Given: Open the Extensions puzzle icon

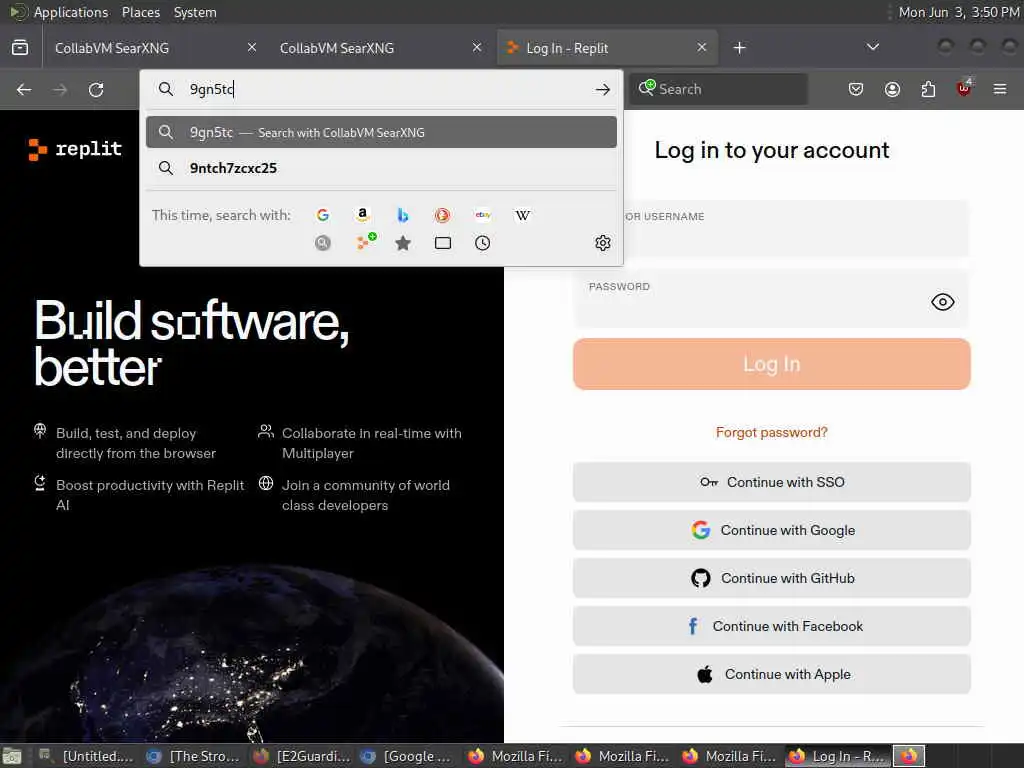Looking at the screenshot, I should click(928, 89).
